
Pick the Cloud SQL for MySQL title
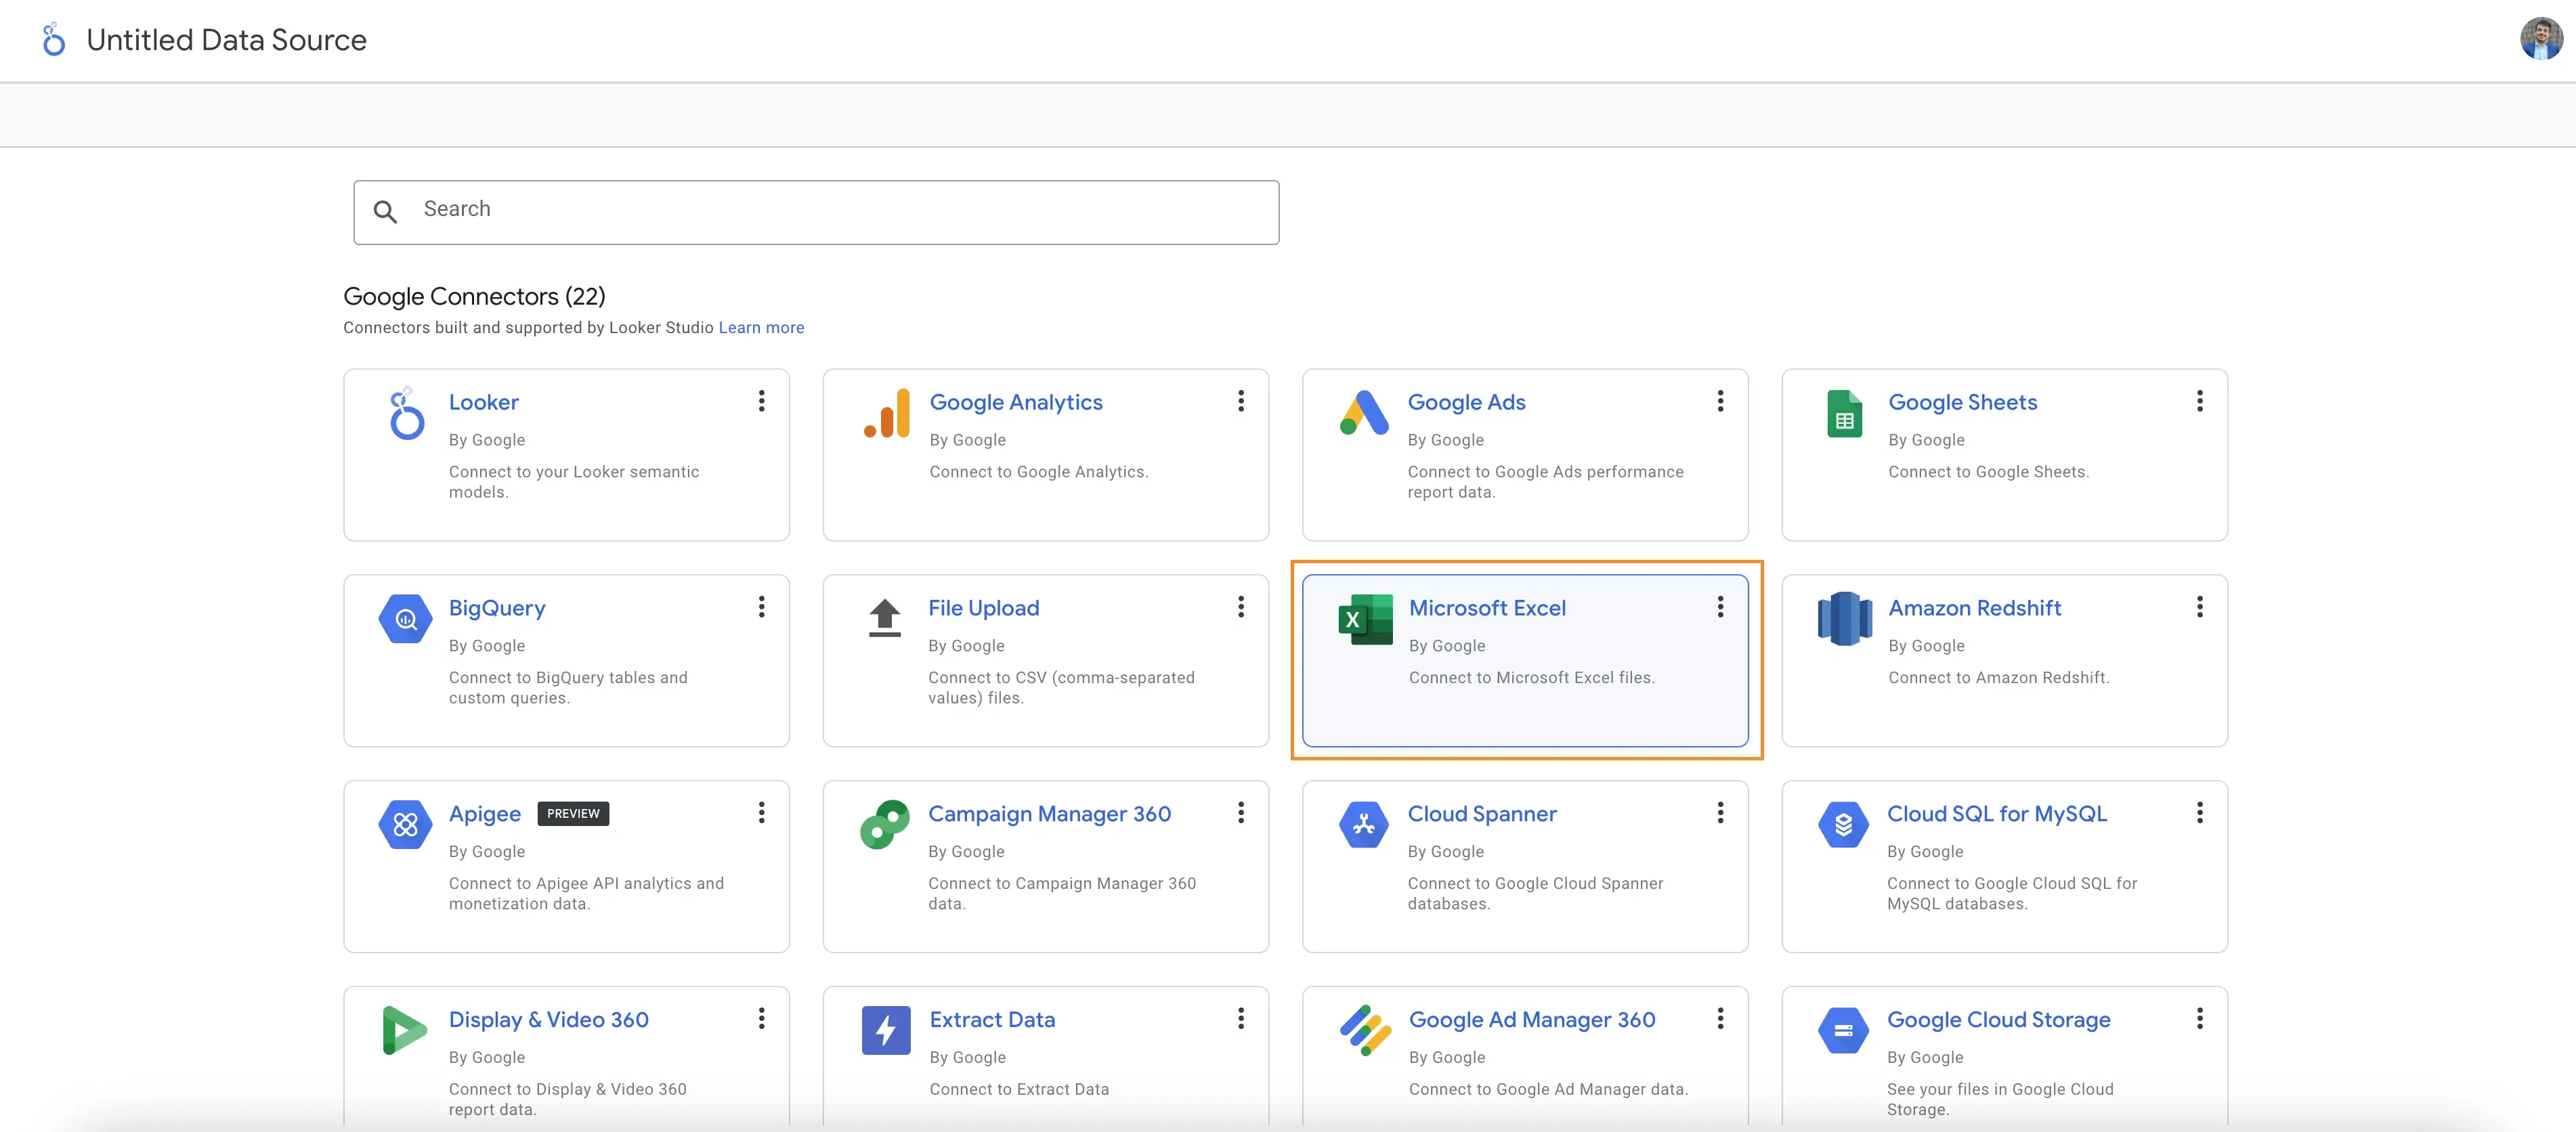pyautogui.click(x=1996, y=814)
